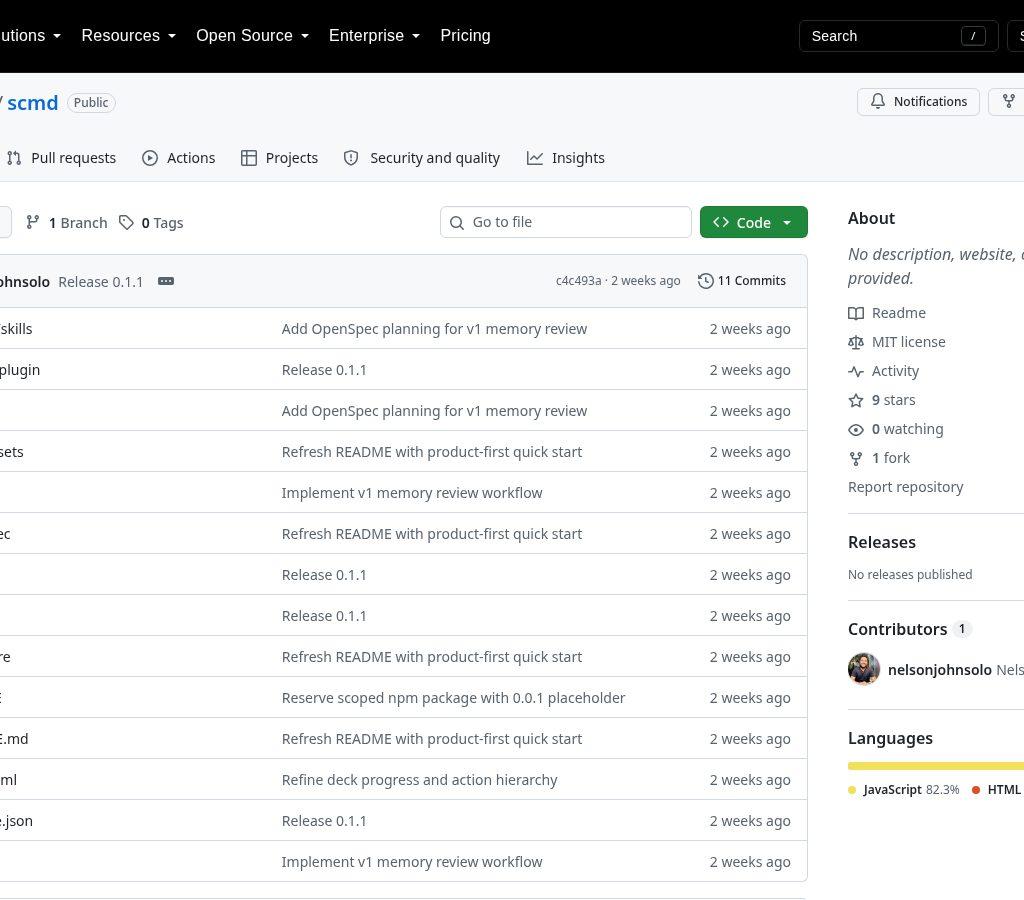Screen dimensions: 1024x900
Task: Open the latest commit message Release 0.1.1
Action: [x=101, y=281]
